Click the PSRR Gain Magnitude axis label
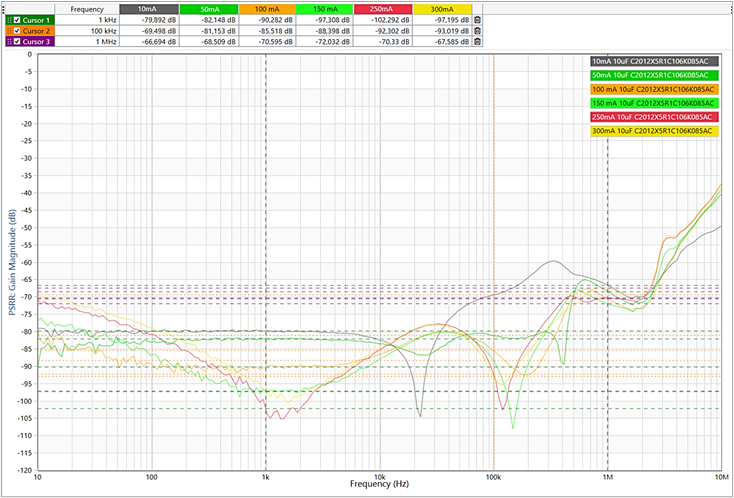 click(11, 262)
